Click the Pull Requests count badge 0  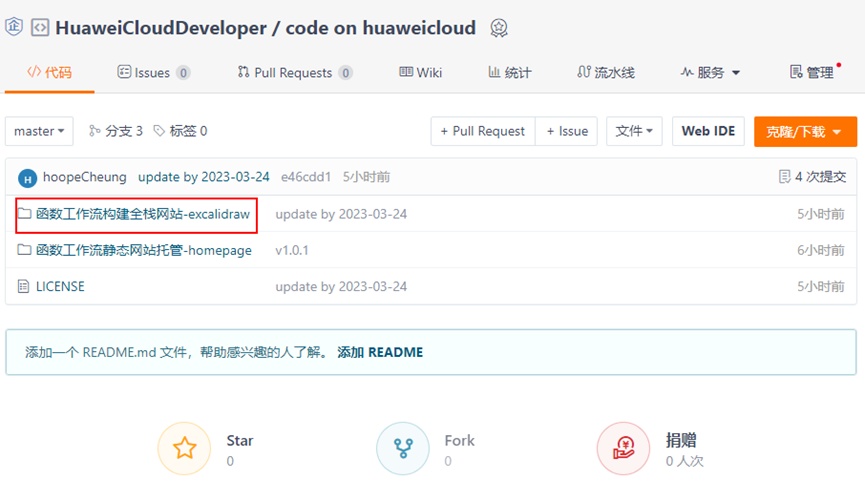pos(345,73)
